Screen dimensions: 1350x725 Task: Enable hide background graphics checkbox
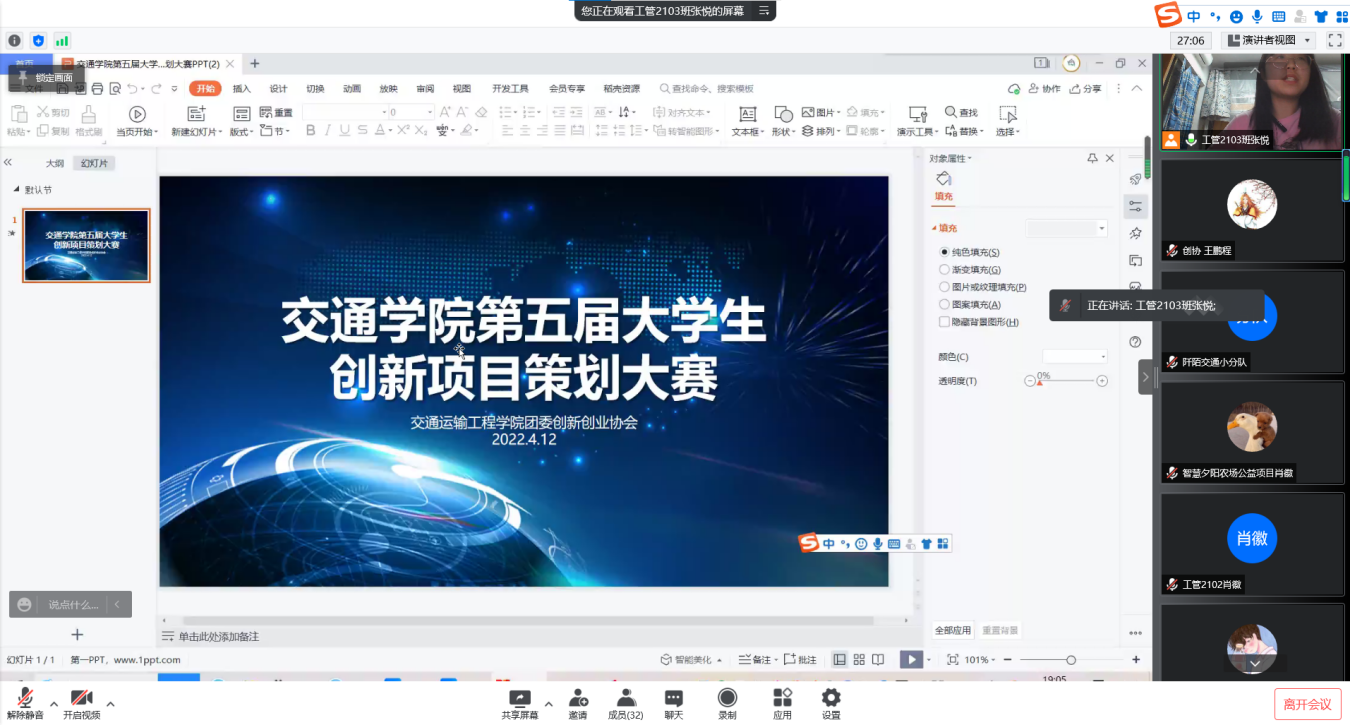pyautogui.click(x=945, y=322)
